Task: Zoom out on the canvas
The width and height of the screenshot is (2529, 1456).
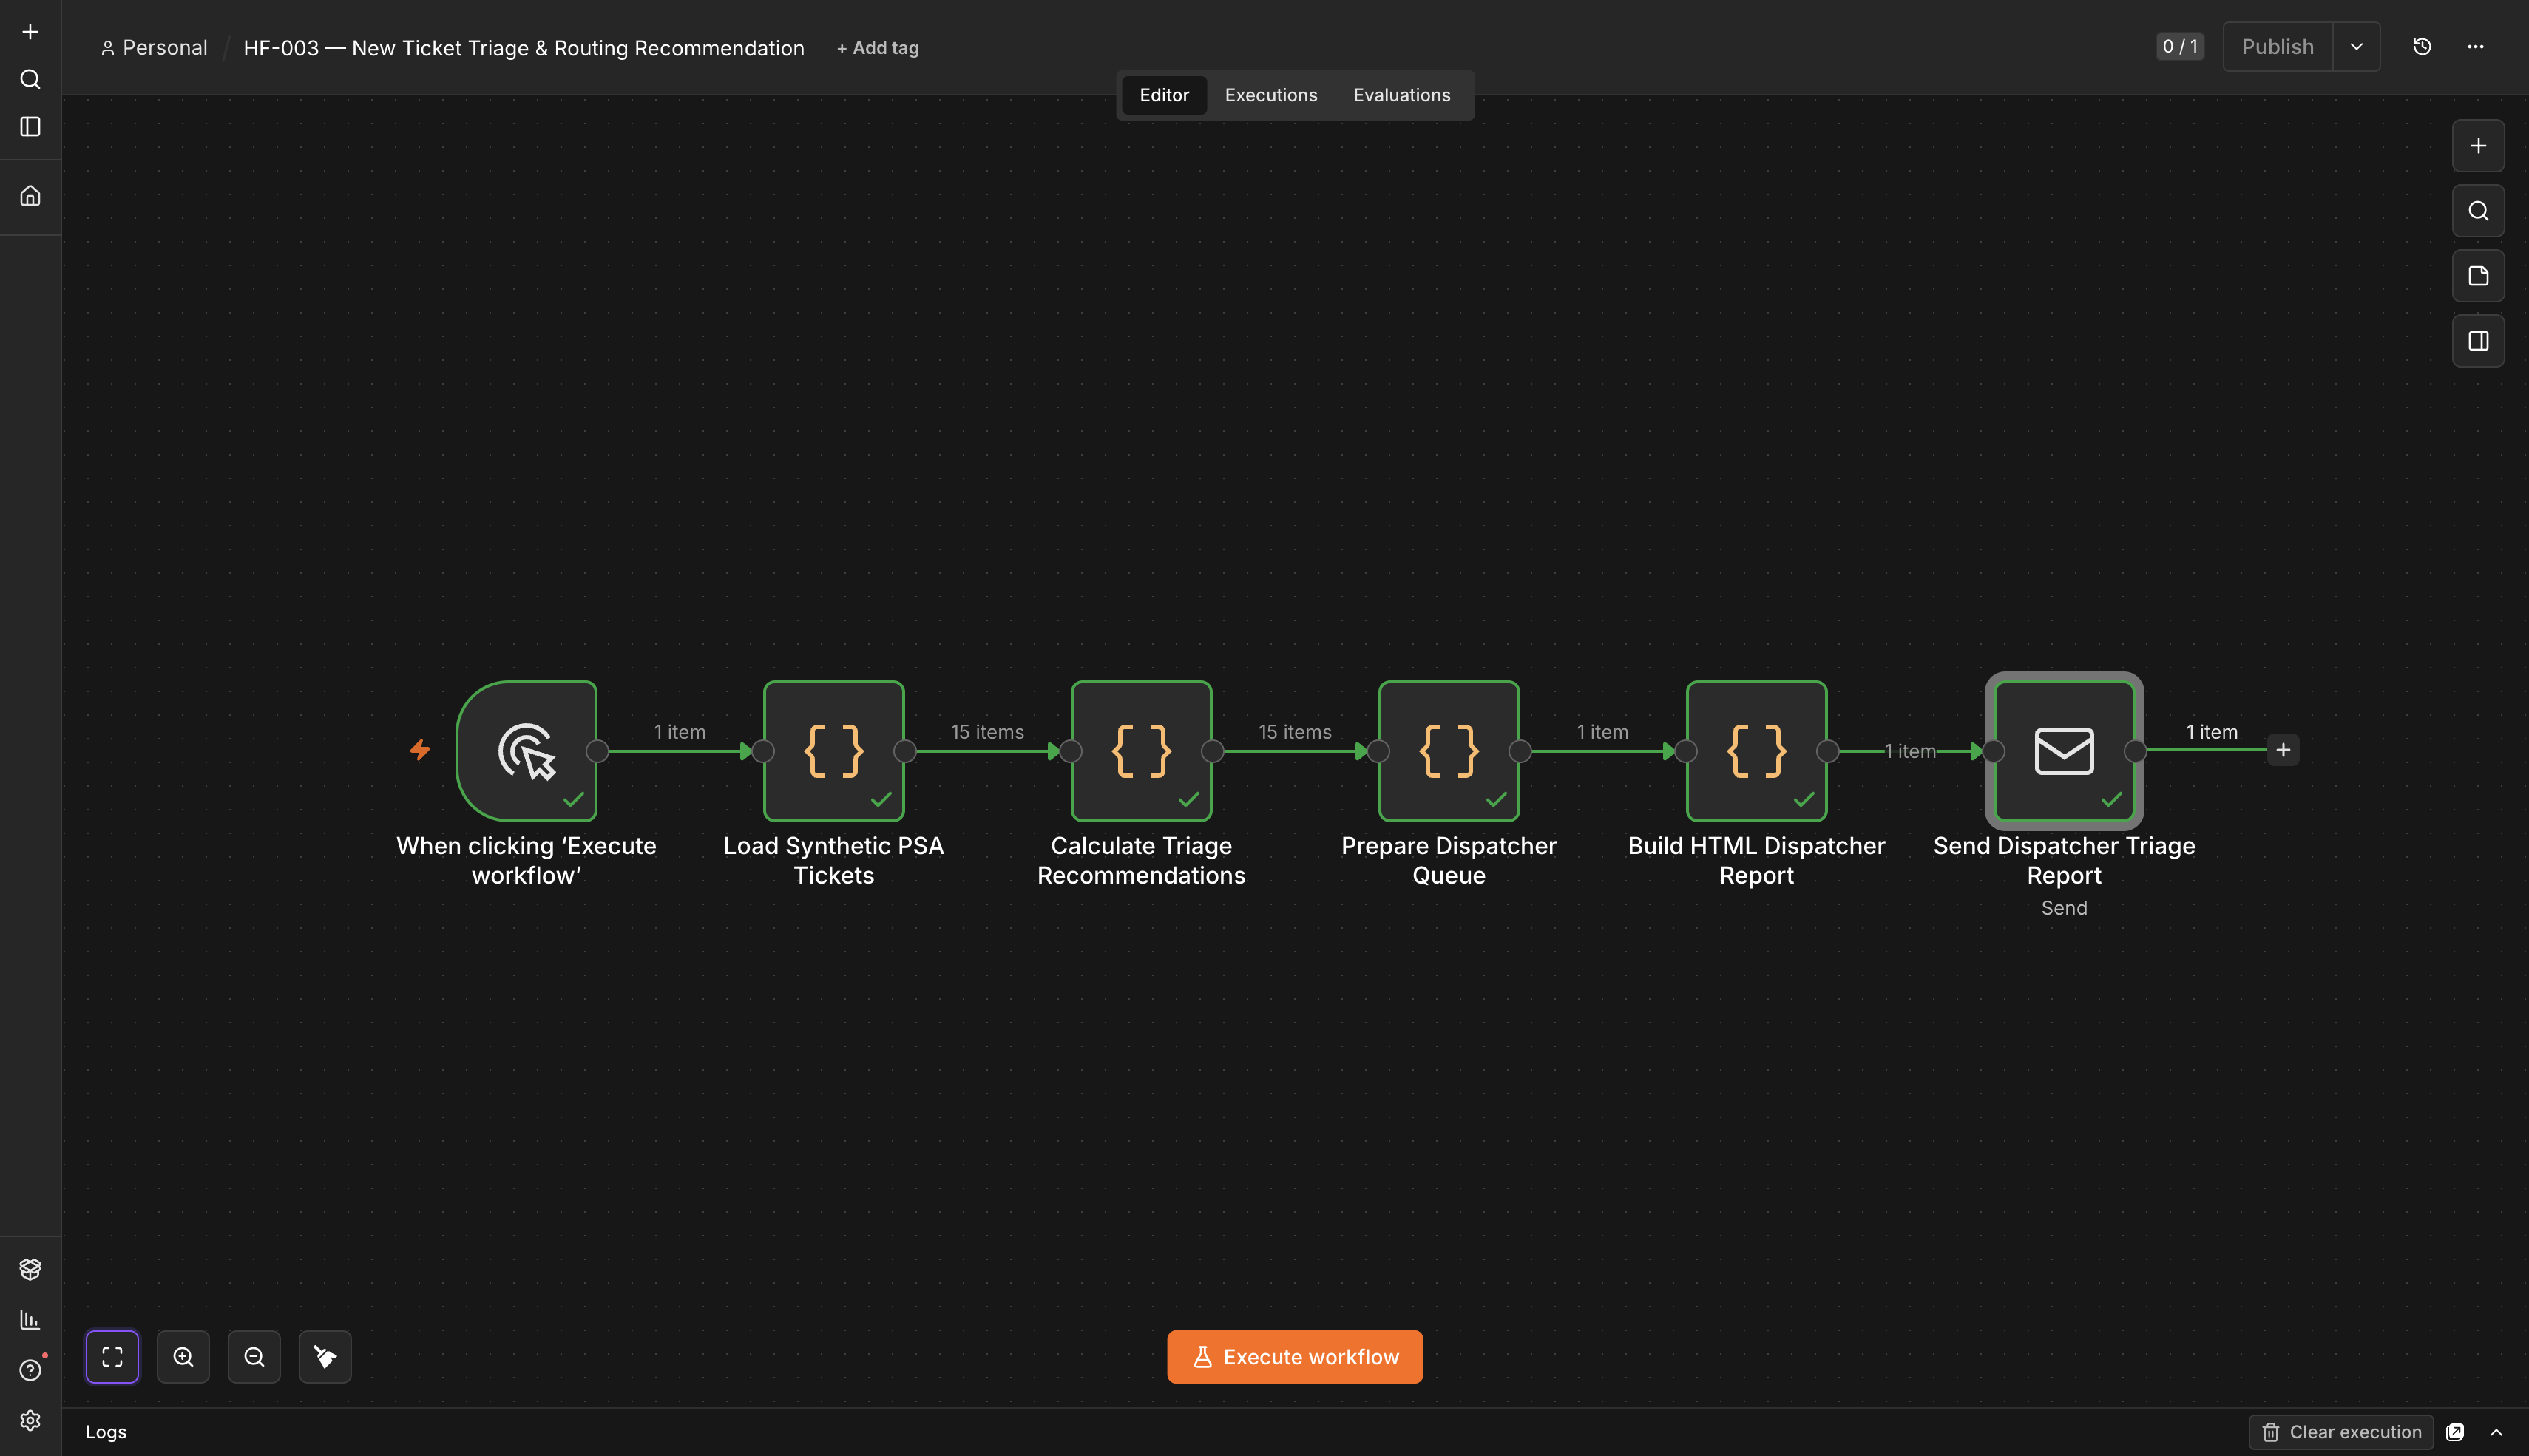Action: (254, 1357)
